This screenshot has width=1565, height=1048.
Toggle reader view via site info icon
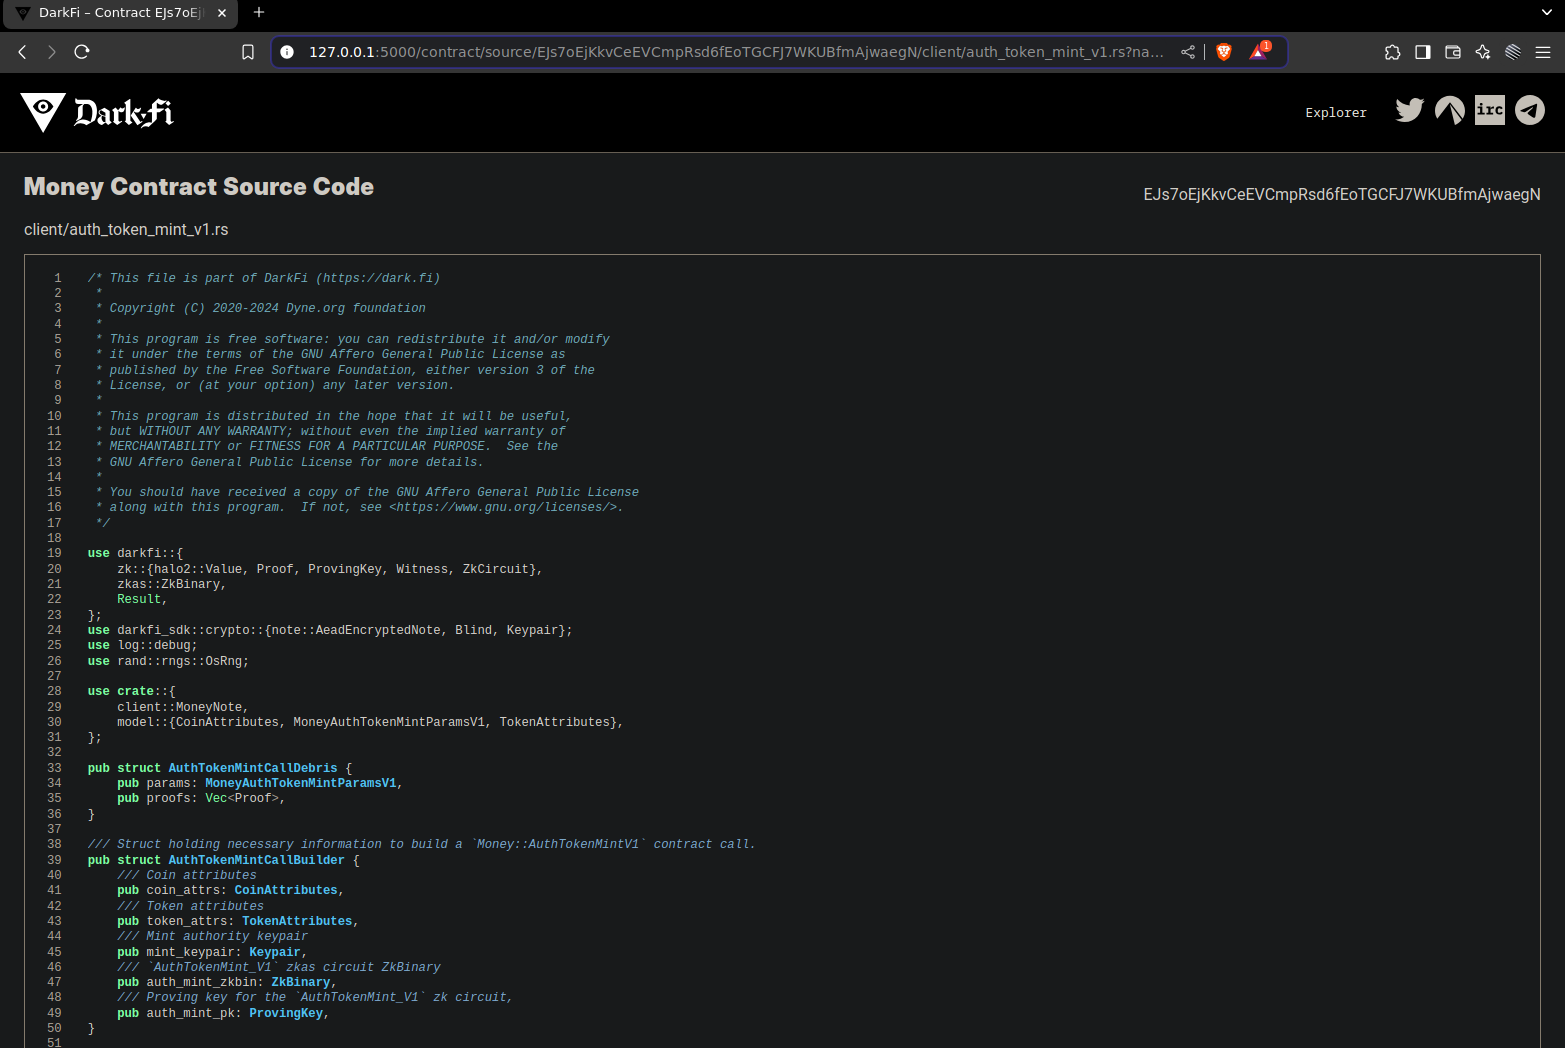tap(286, 51)
